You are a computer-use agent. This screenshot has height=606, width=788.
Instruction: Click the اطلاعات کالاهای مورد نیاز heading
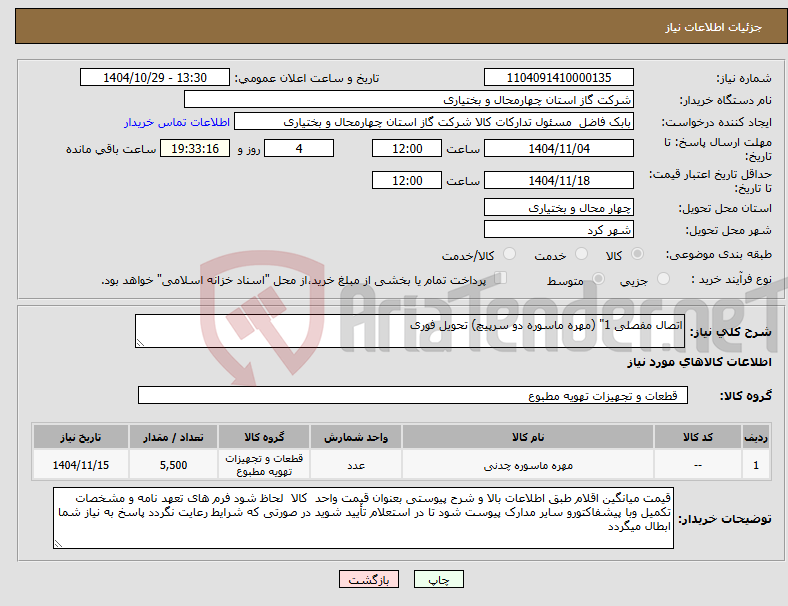(699, 362)
